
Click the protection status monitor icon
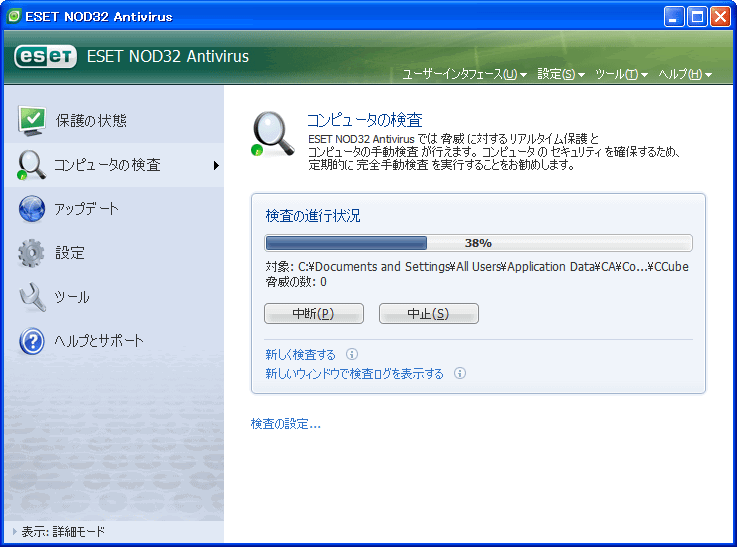point(32,121)
